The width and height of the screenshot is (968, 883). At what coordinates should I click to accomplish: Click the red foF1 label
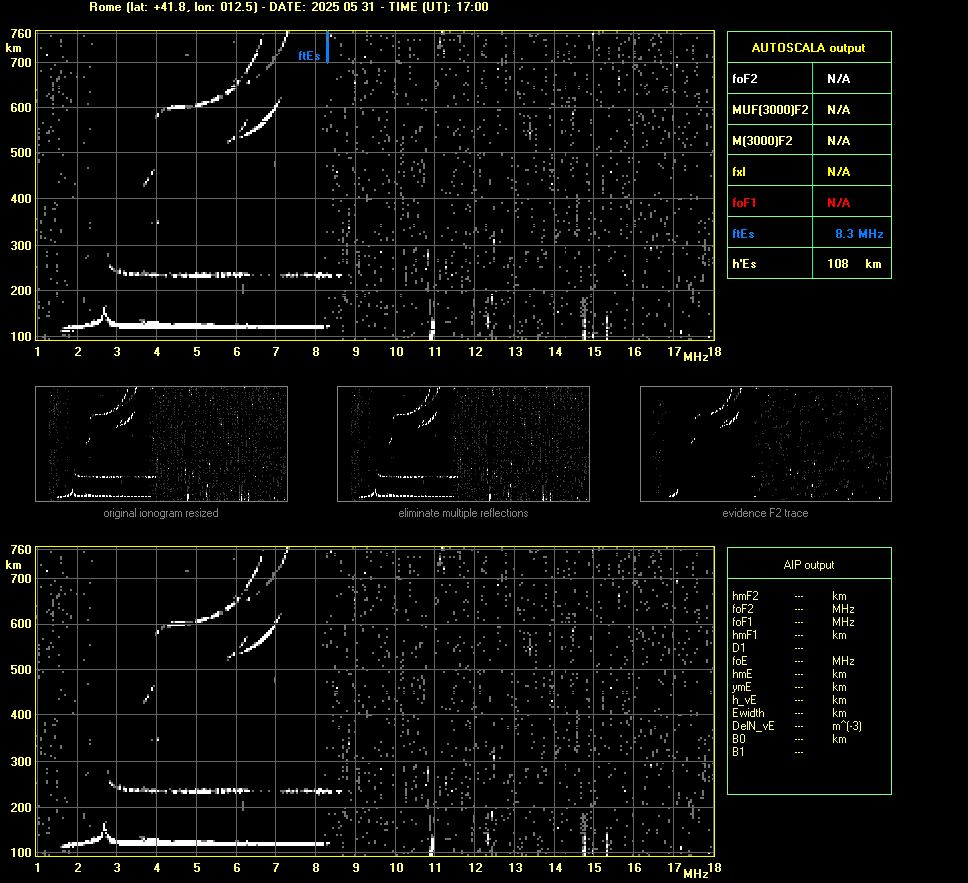click(x=744, y=203)
